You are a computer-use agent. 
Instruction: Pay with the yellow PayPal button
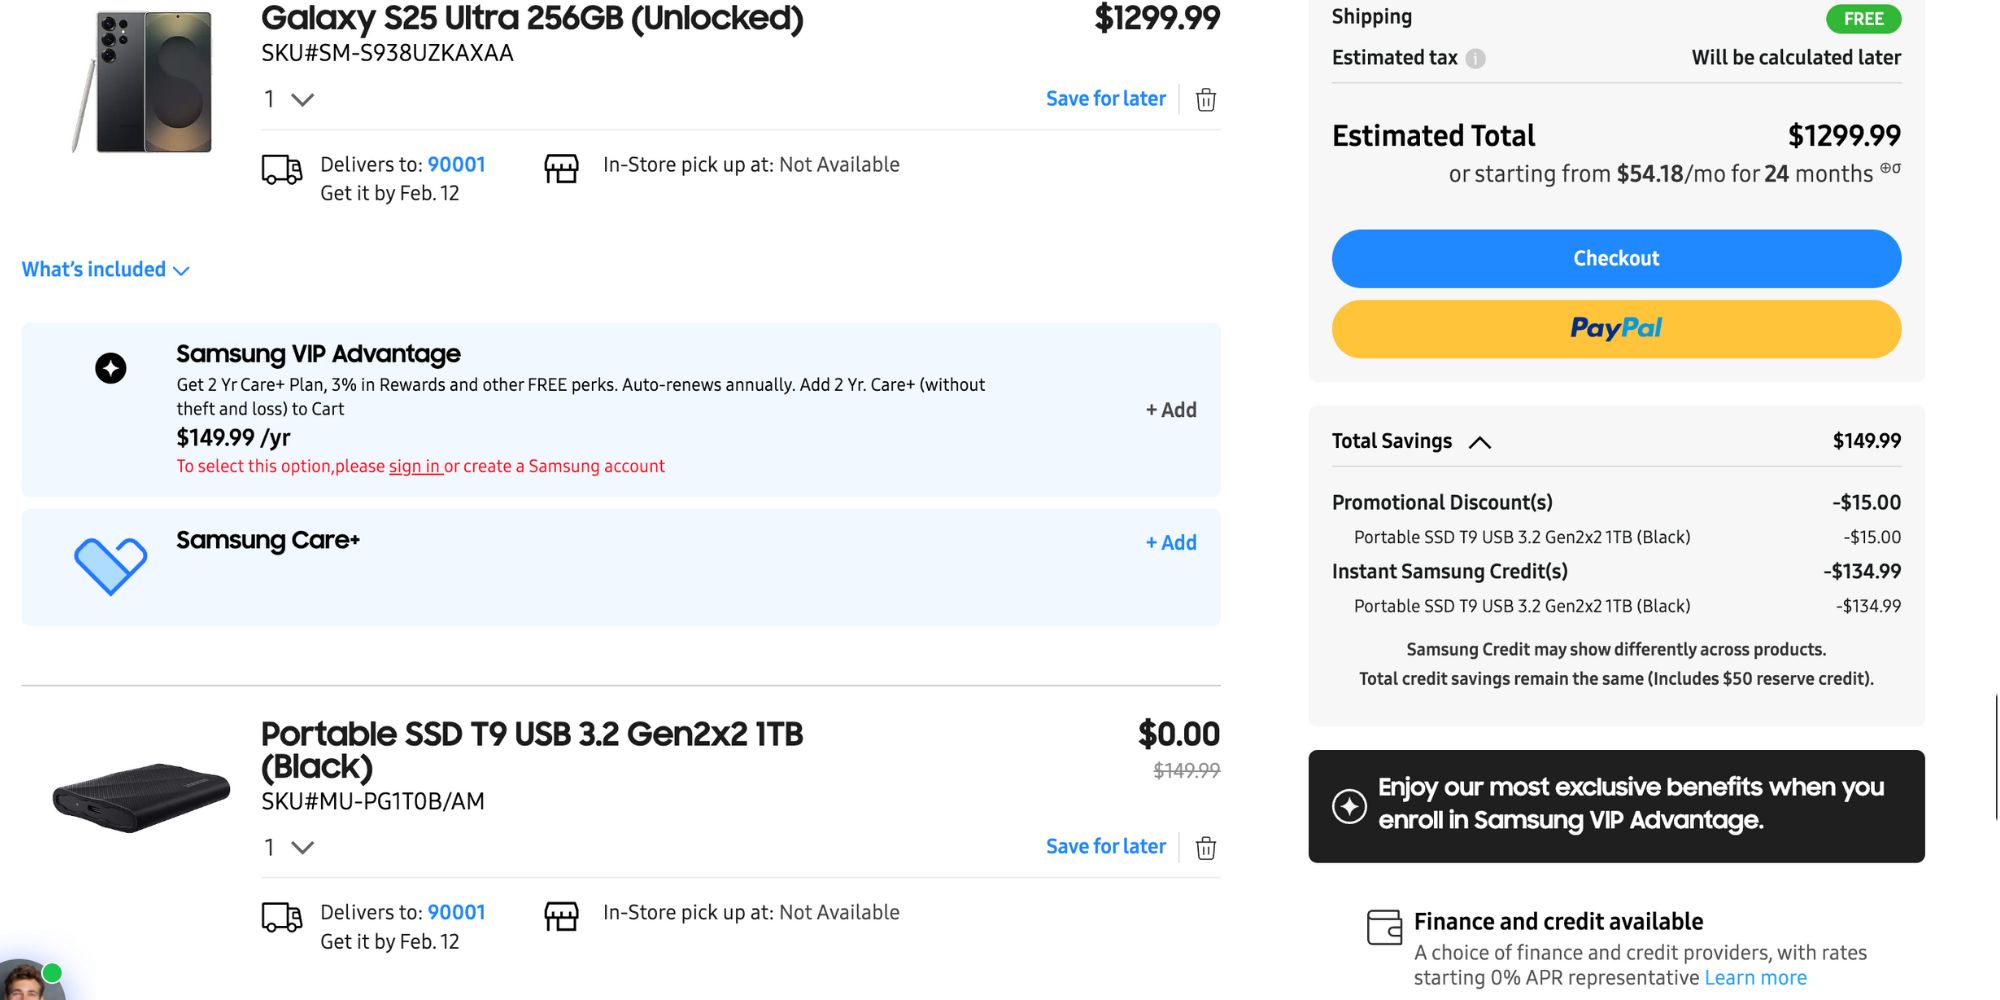pyautogui.click(x=1615, y=329)
